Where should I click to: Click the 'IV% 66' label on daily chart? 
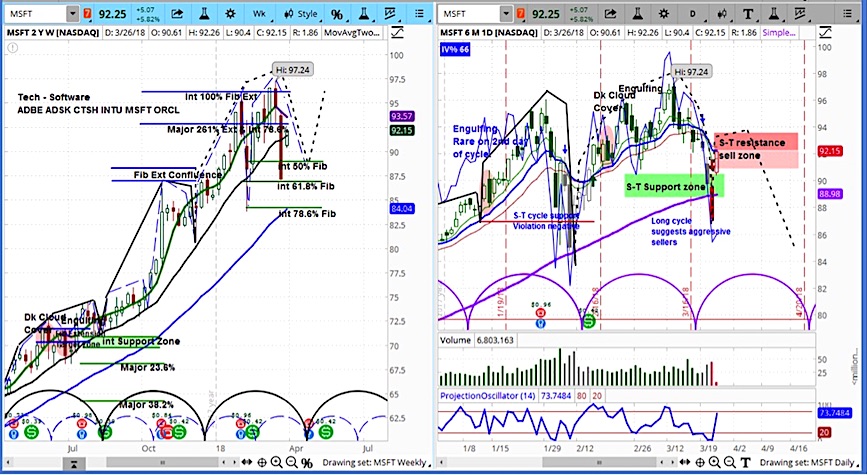click(455, 50)
